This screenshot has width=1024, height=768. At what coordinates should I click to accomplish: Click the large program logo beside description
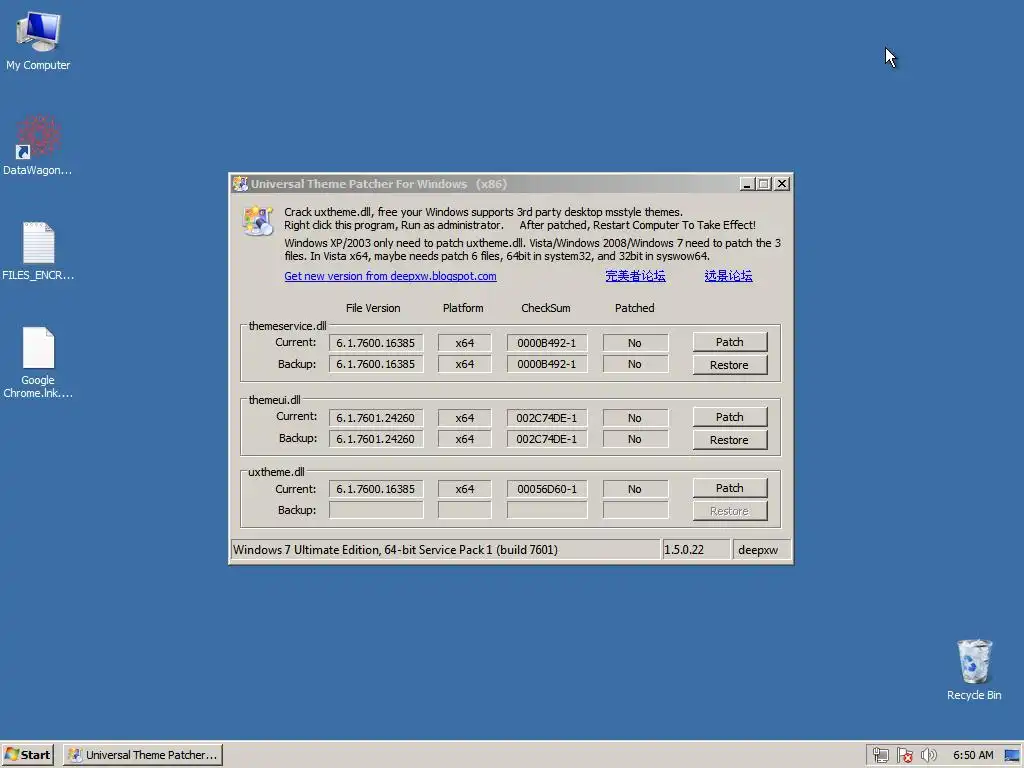click(258, 221)
